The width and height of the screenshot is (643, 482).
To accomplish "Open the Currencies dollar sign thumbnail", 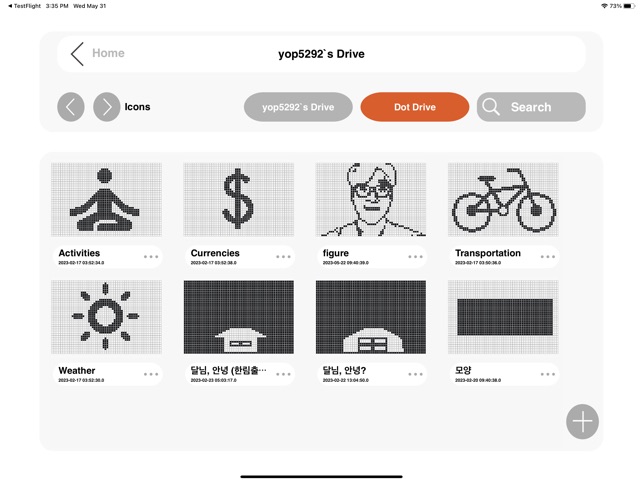I will [239, 200].
